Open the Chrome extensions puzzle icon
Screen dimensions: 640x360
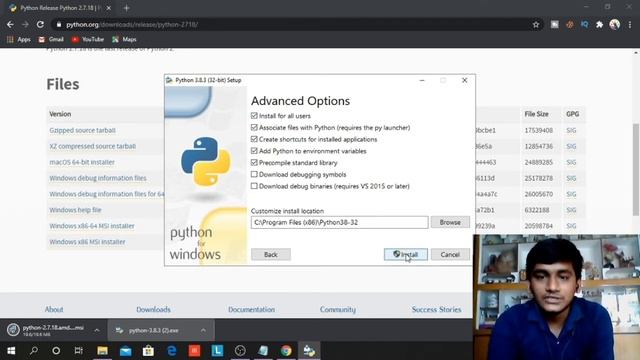[599, 24]
